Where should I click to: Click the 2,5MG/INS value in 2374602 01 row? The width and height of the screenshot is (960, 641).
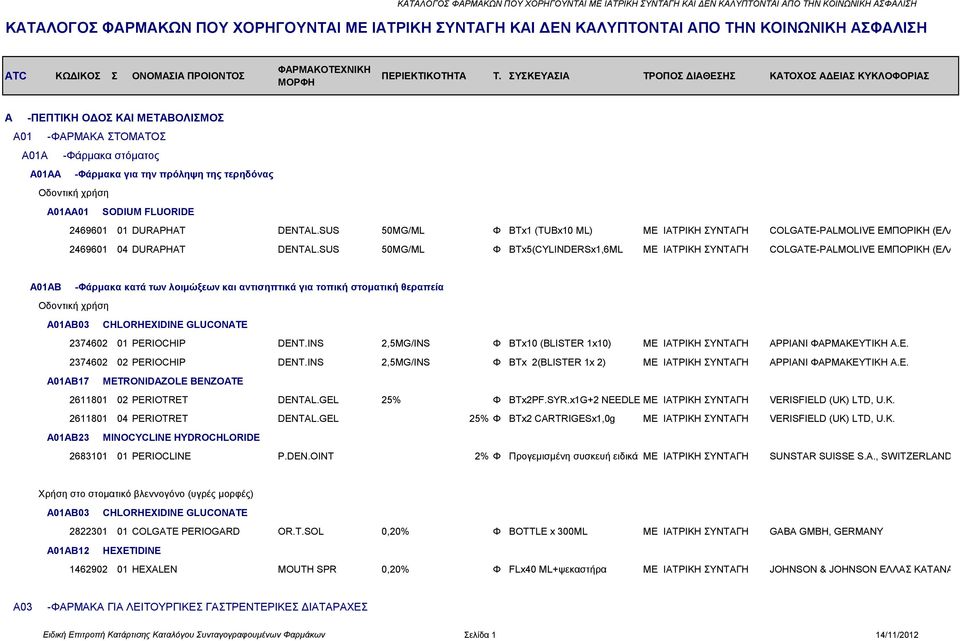pos(405,343)
